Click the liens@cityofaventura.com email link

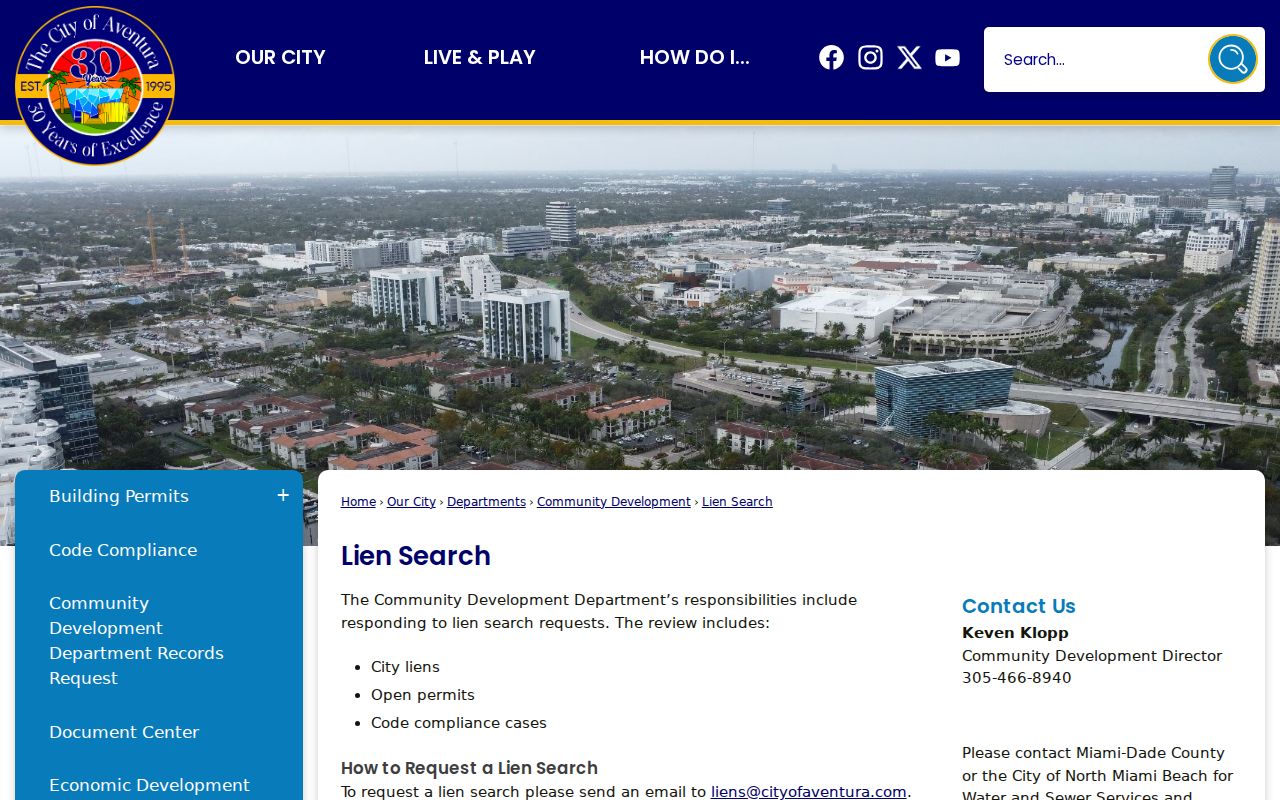point(808,792)
